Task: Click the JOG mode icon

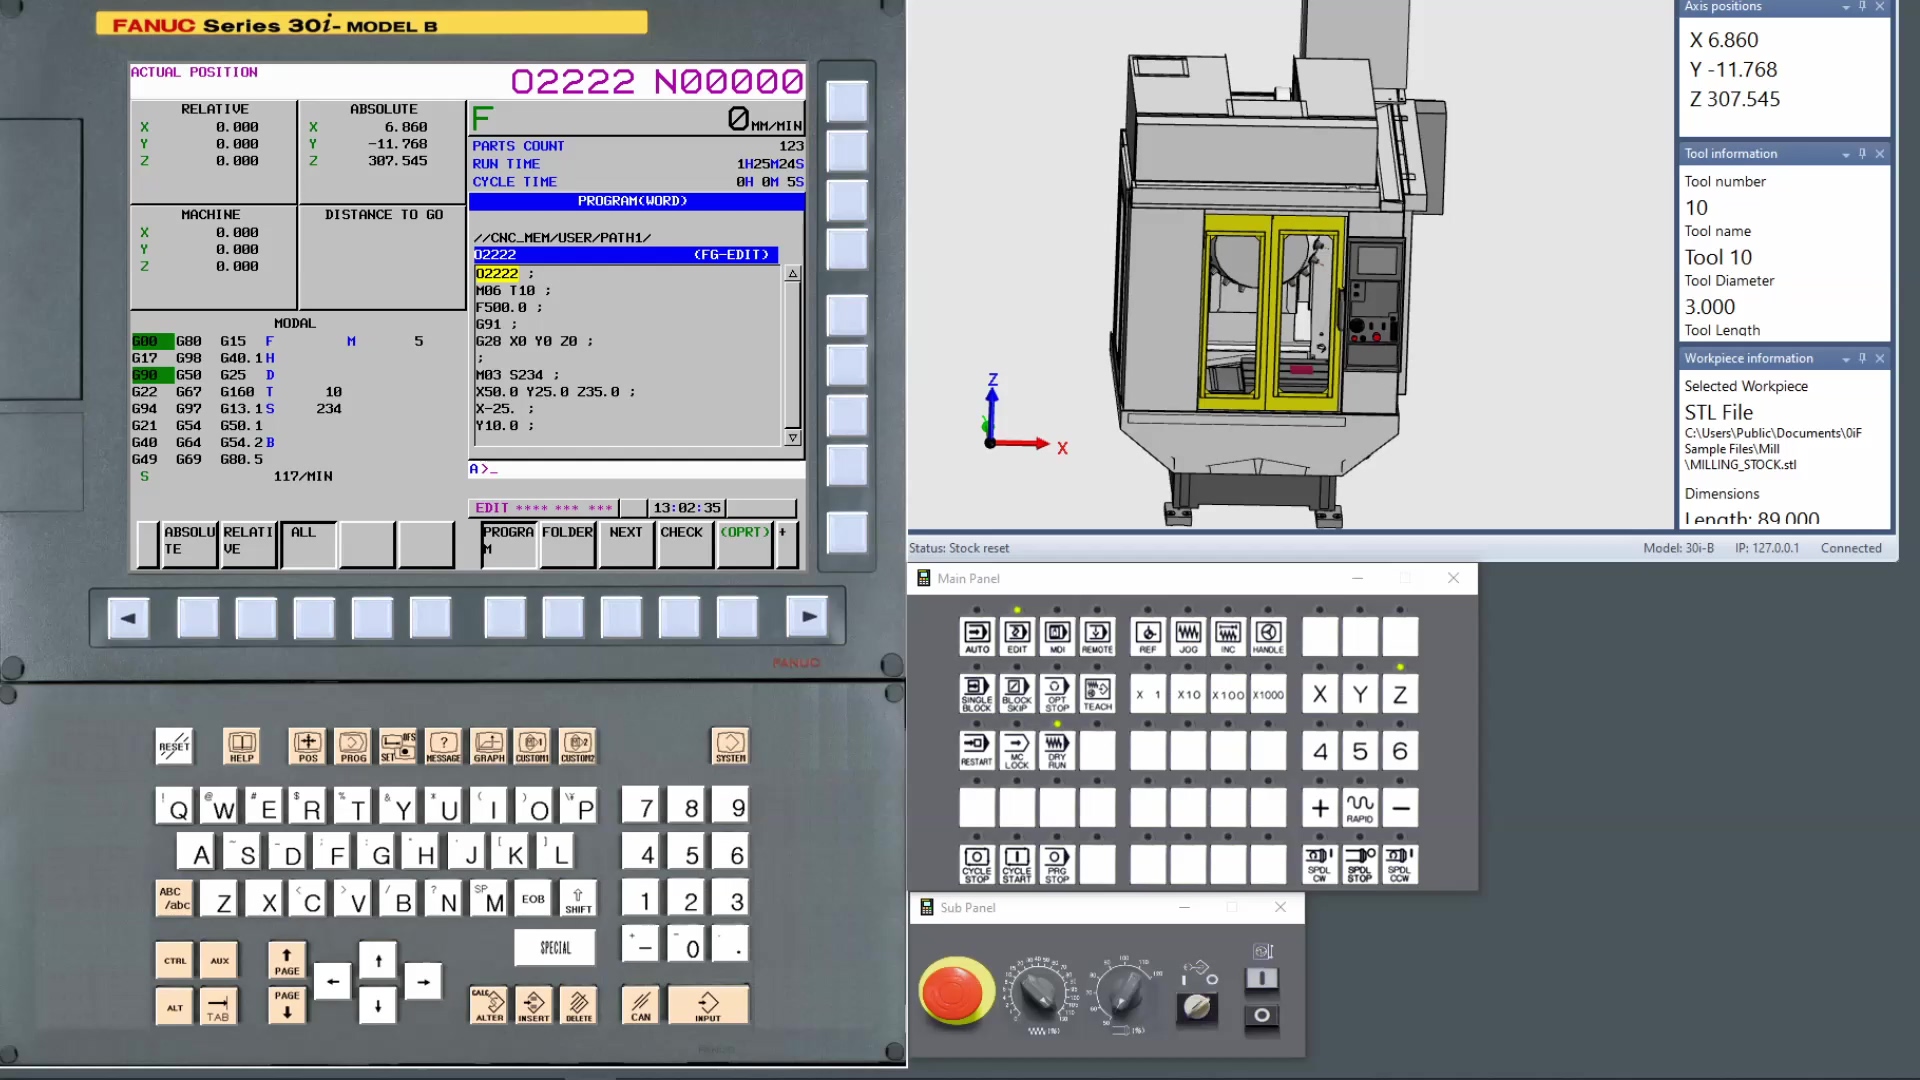Action: click(1188, 636)
